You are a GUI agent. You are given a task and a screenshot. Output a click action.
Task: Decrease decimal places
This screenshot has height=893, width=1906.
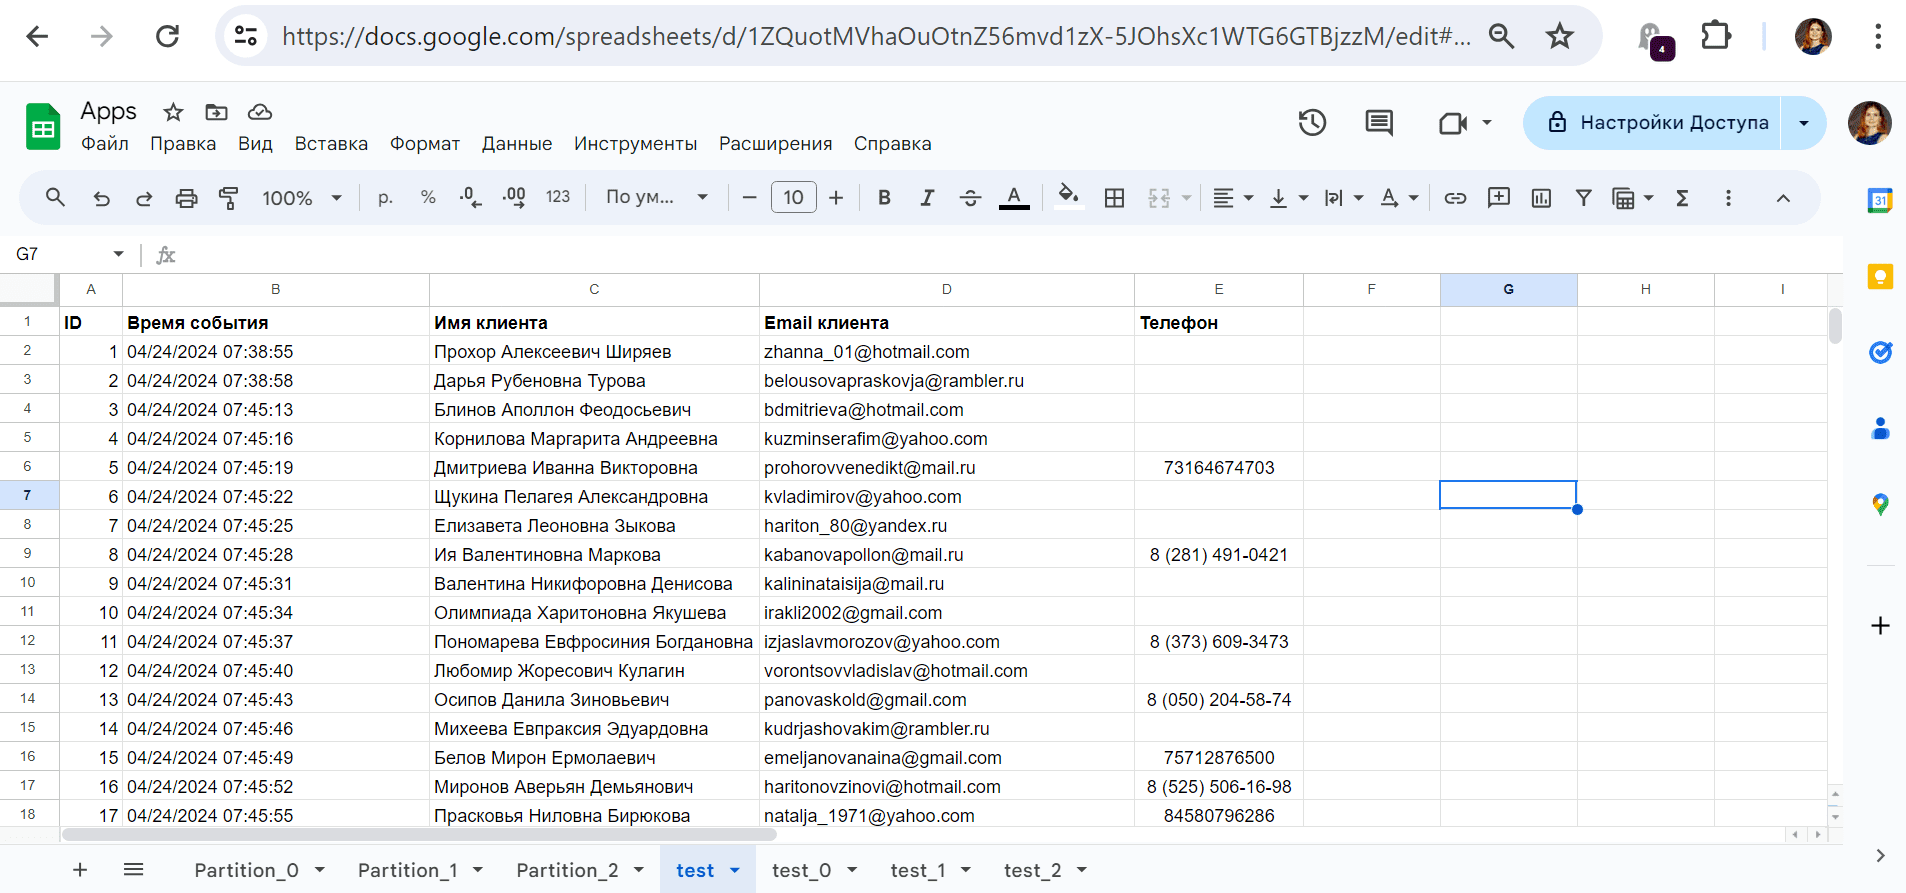(x=470, y=198)
